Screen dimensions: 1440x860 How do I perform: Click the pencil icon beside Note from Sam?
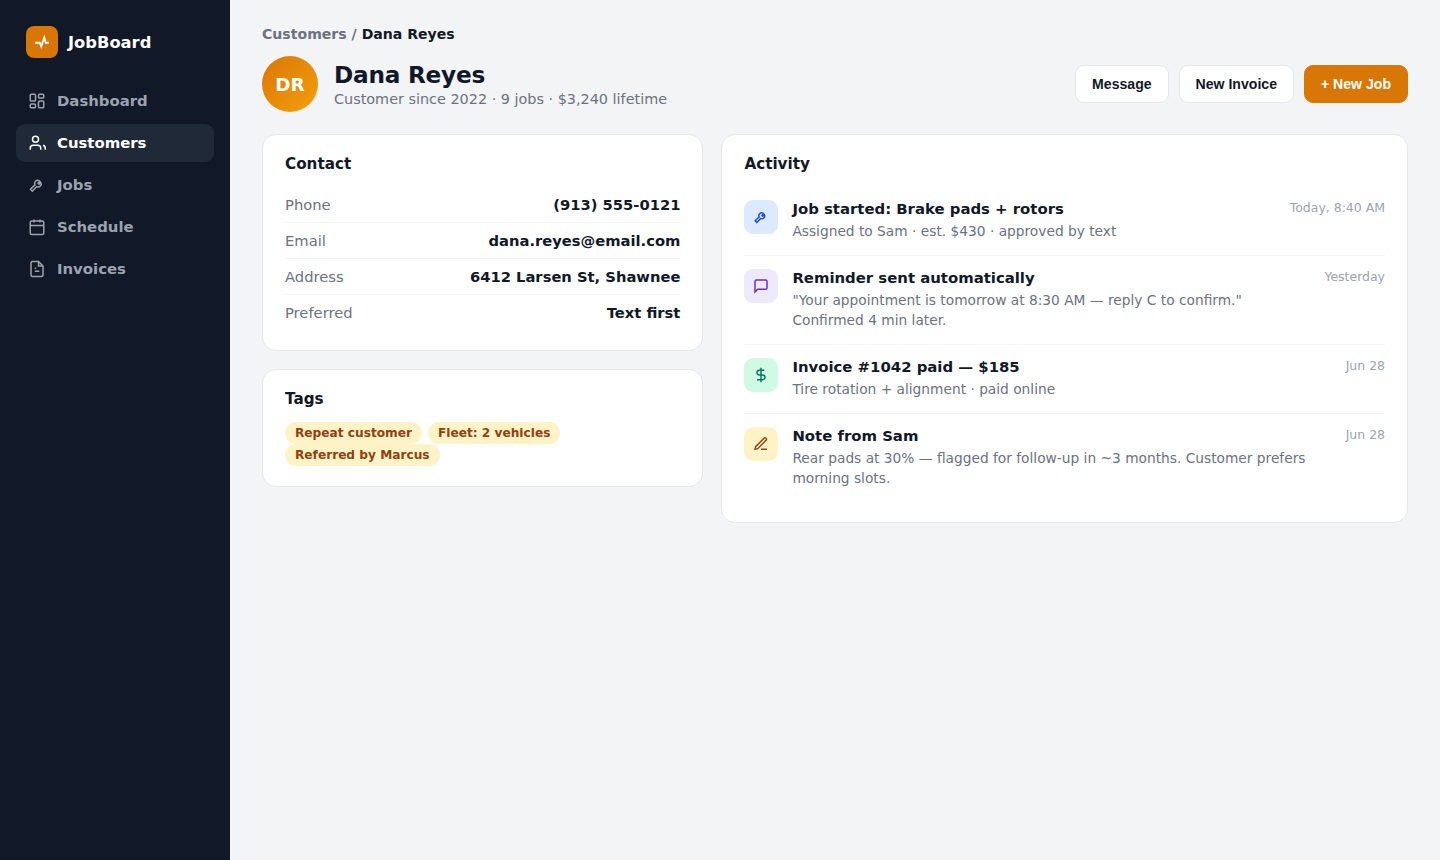(x=761, y=444)
